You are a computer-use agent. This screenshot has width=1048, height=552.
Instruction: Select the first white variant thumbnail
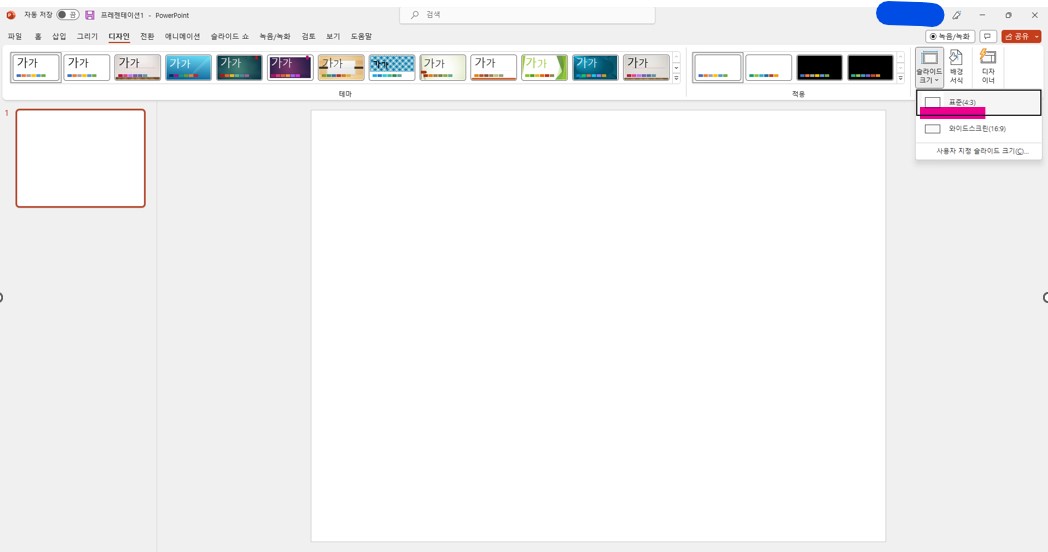point(717,67)
